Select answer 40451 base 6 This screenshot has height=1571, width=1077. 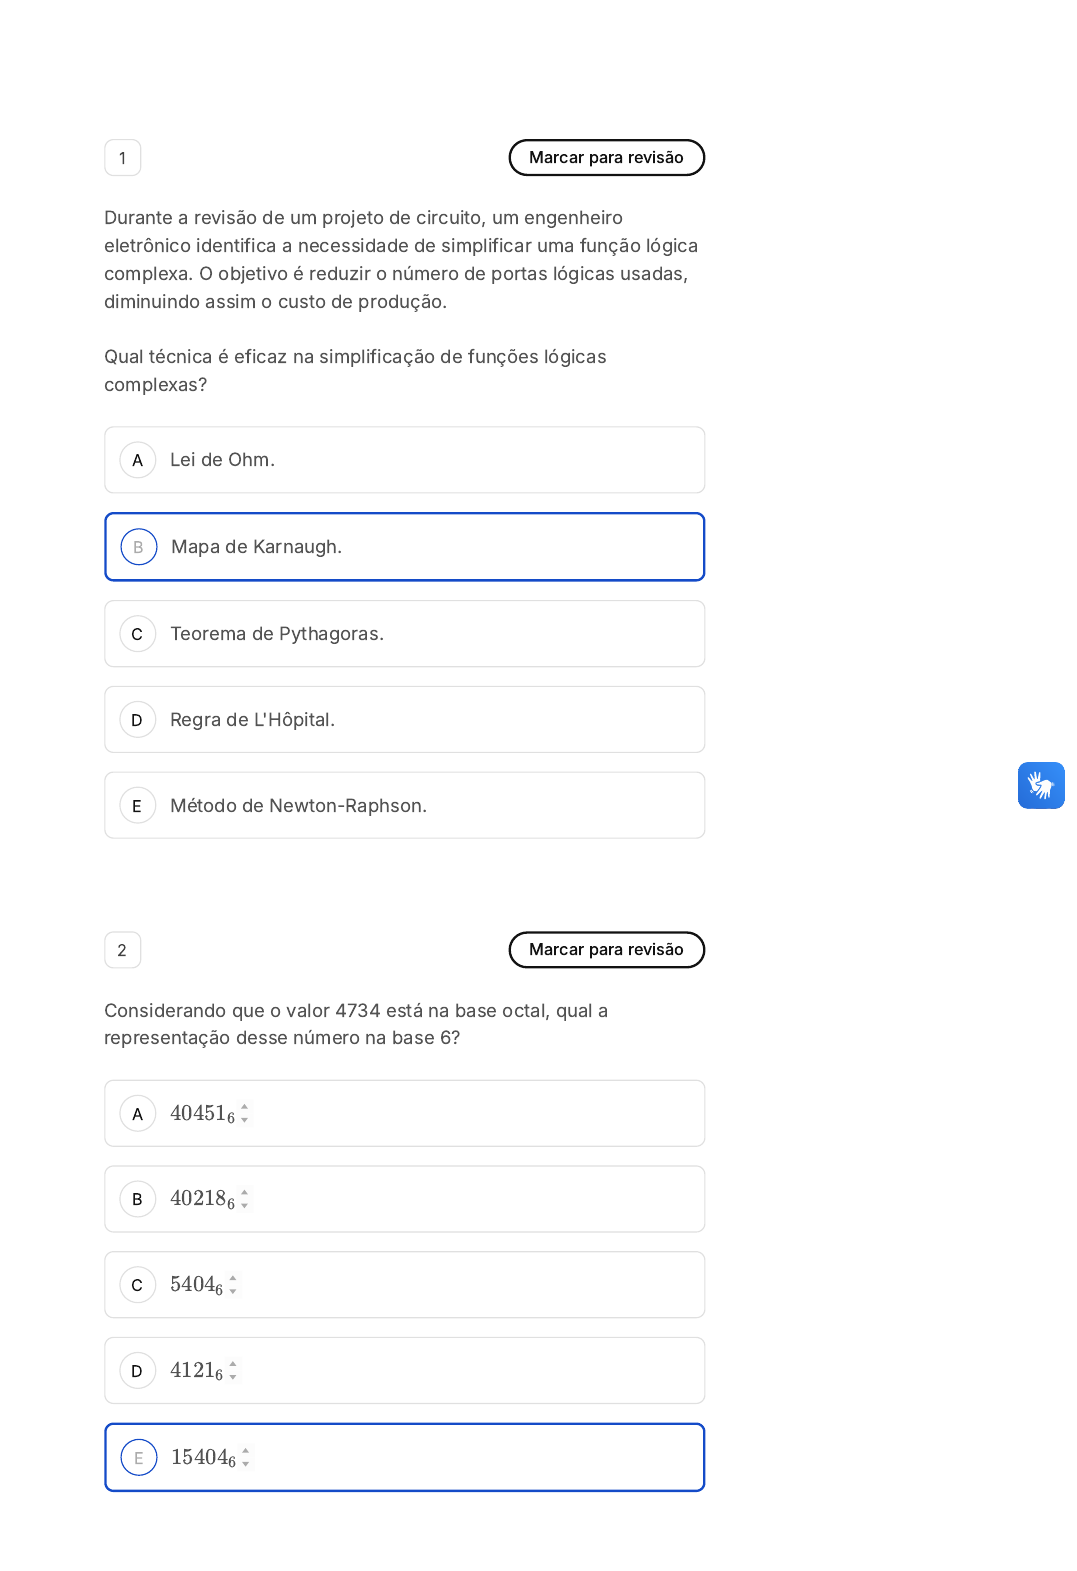click(404, 1114)
